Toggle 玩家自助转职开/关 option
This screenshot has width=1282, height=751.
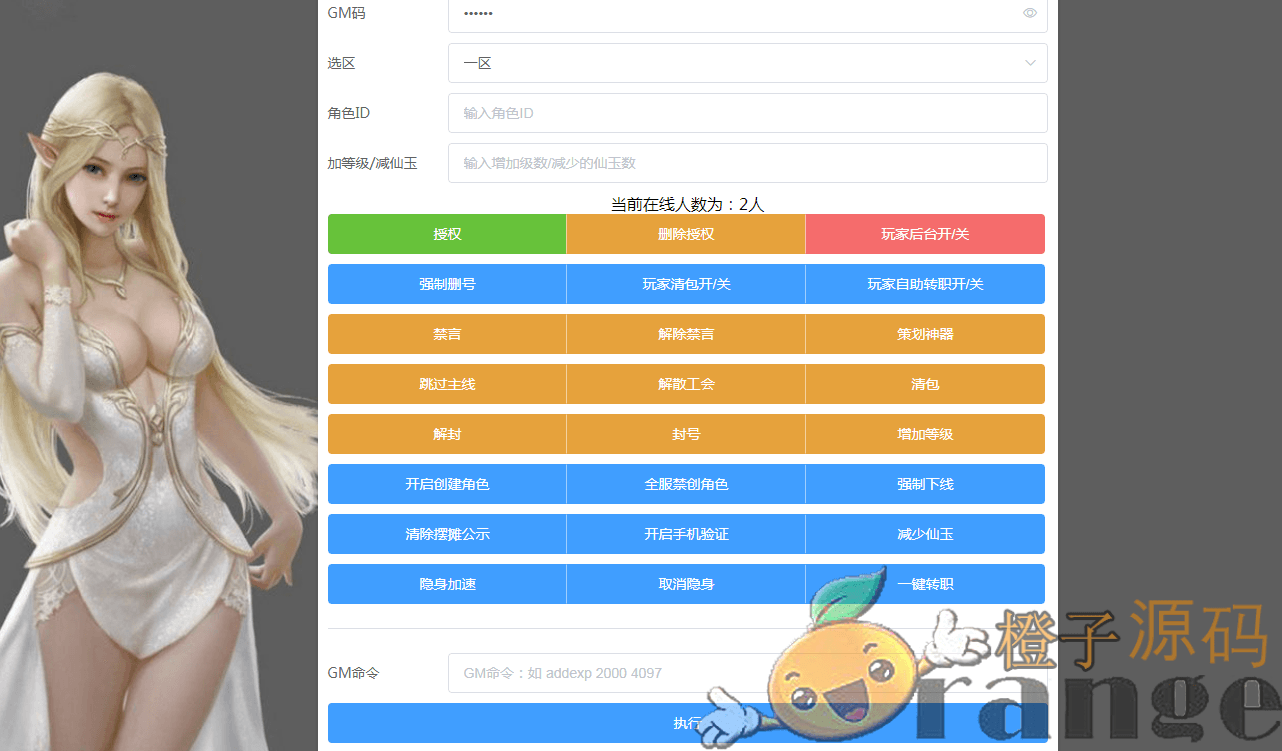click(x=925, y=284)
